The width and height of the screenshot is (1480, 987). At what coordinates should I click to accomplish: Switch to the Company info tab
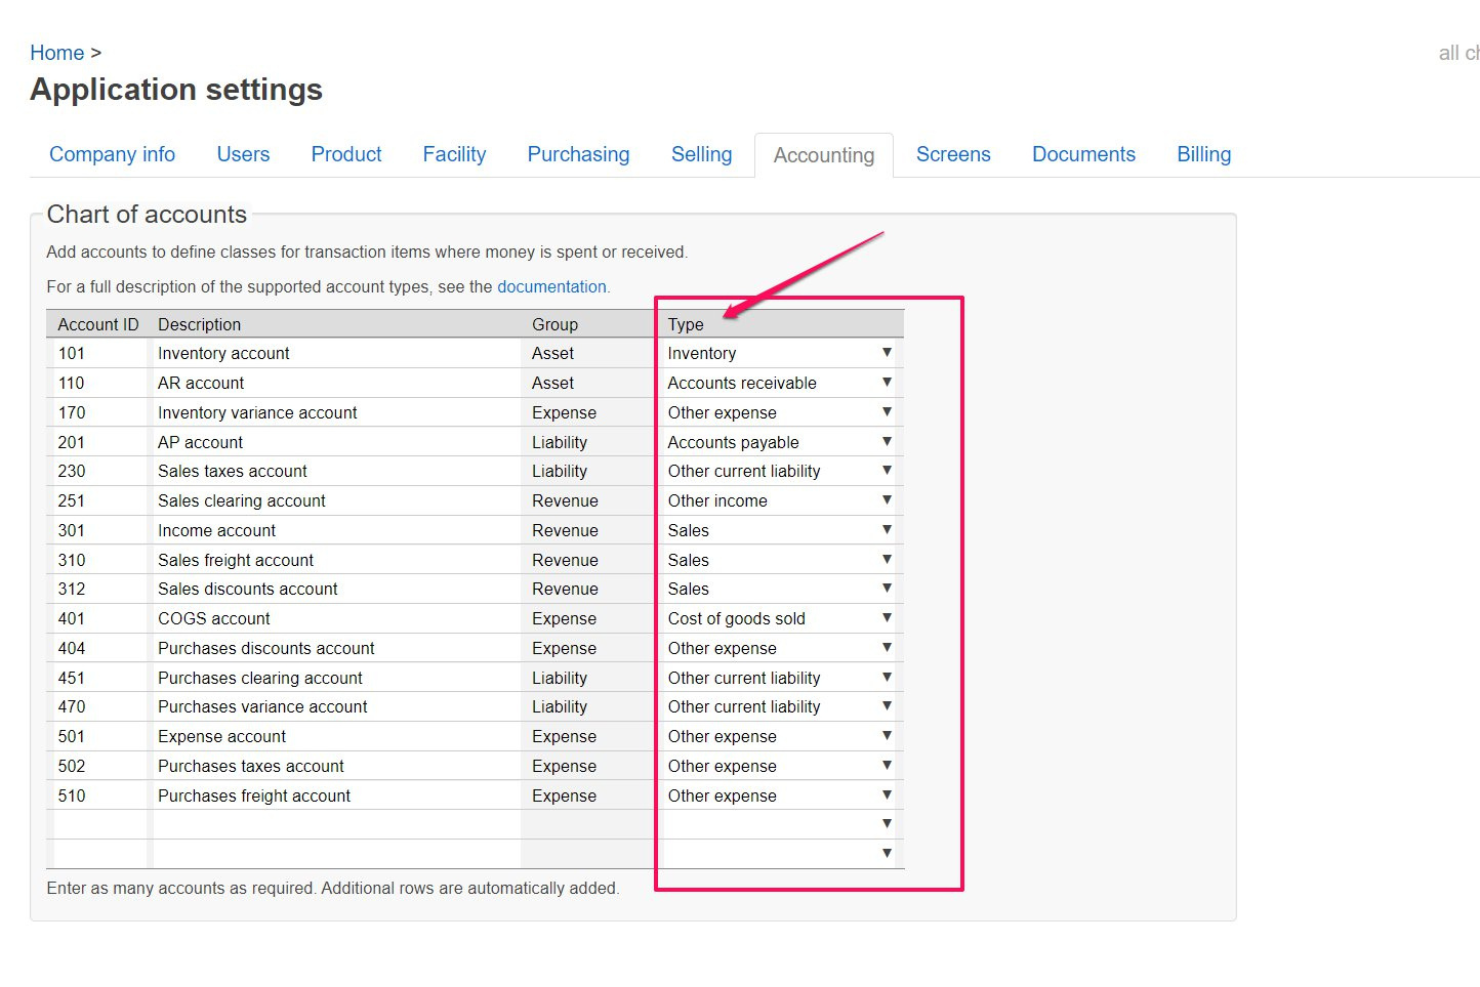(x=112, y=155)
